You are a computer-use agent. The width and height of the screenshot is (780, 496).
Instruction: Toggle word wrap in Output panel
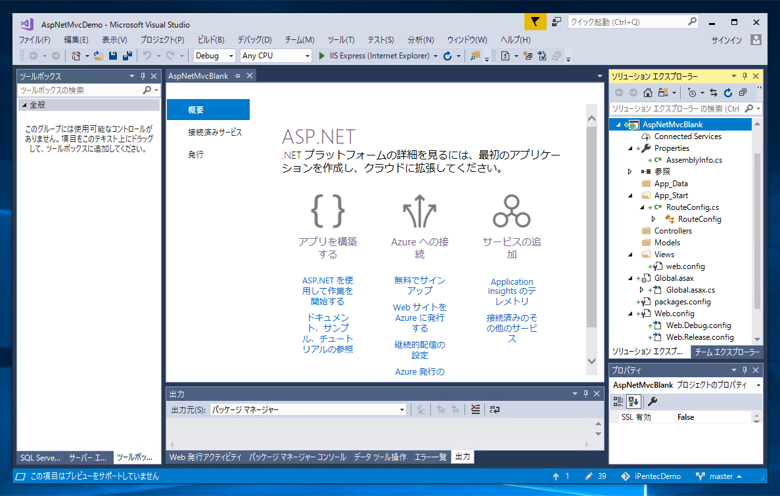(494, 409)
